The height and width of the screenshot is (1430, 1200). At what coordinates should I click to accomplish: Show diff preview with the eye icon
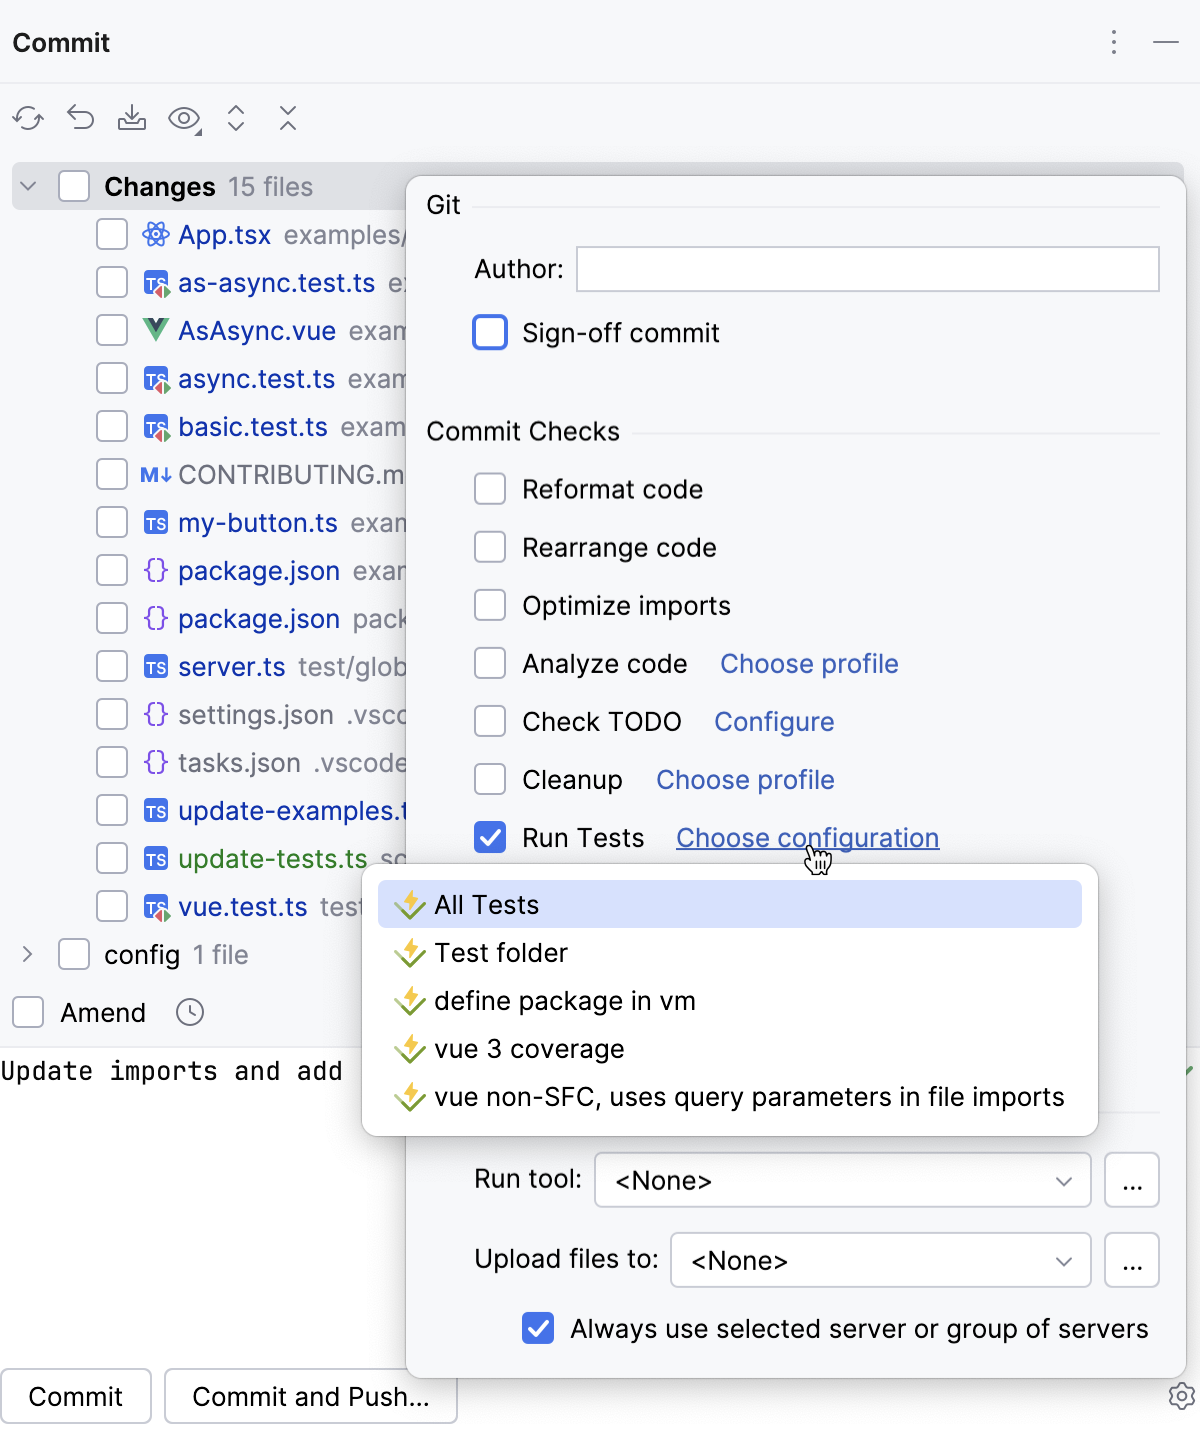coord(184,118)
